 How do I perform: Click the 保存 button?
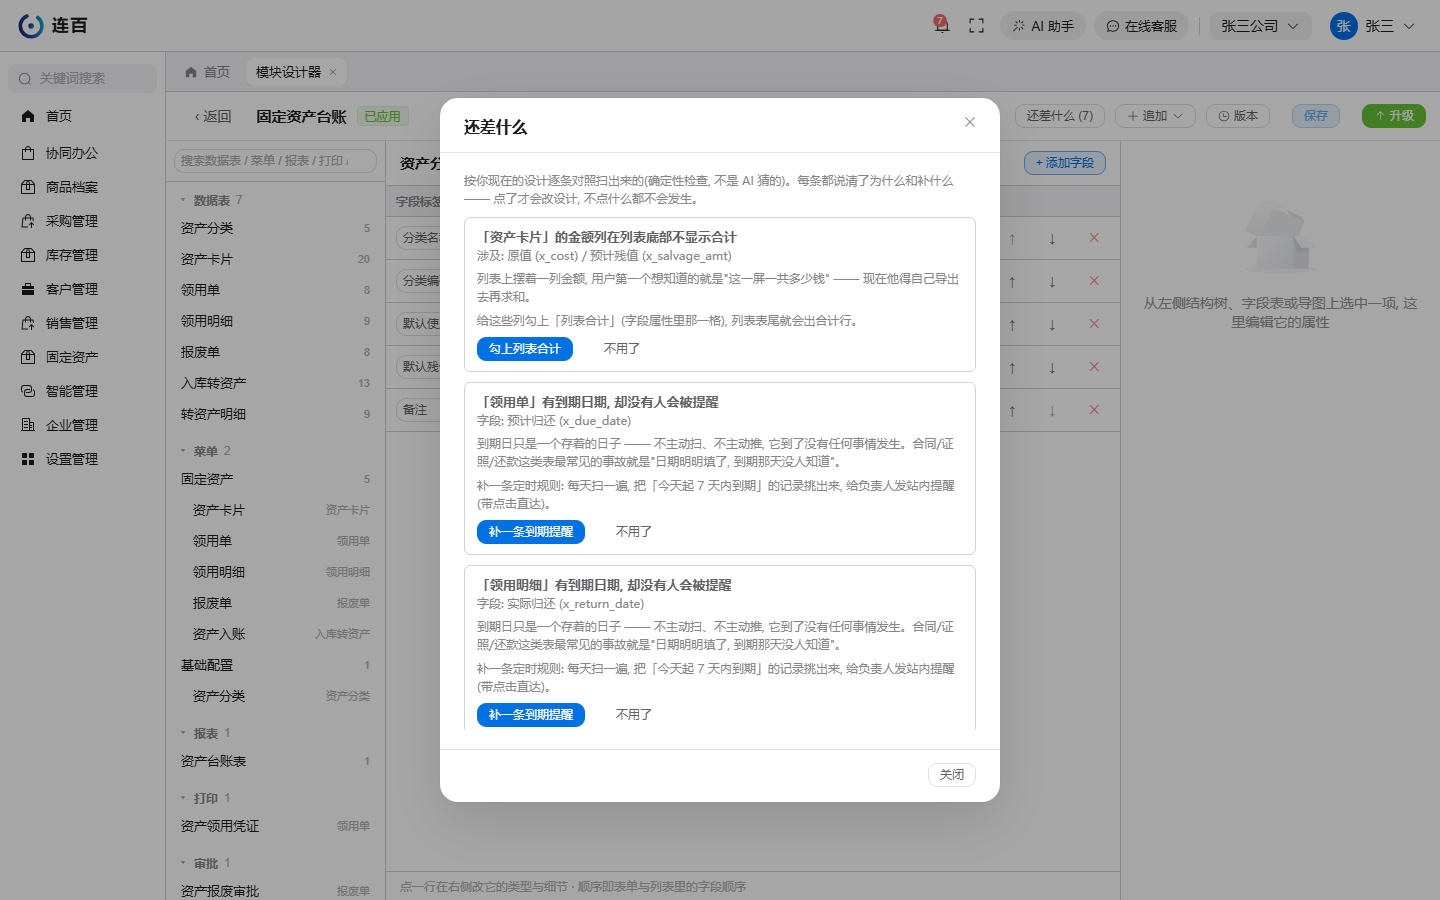pyautogui.click(x=1316, y=116)
